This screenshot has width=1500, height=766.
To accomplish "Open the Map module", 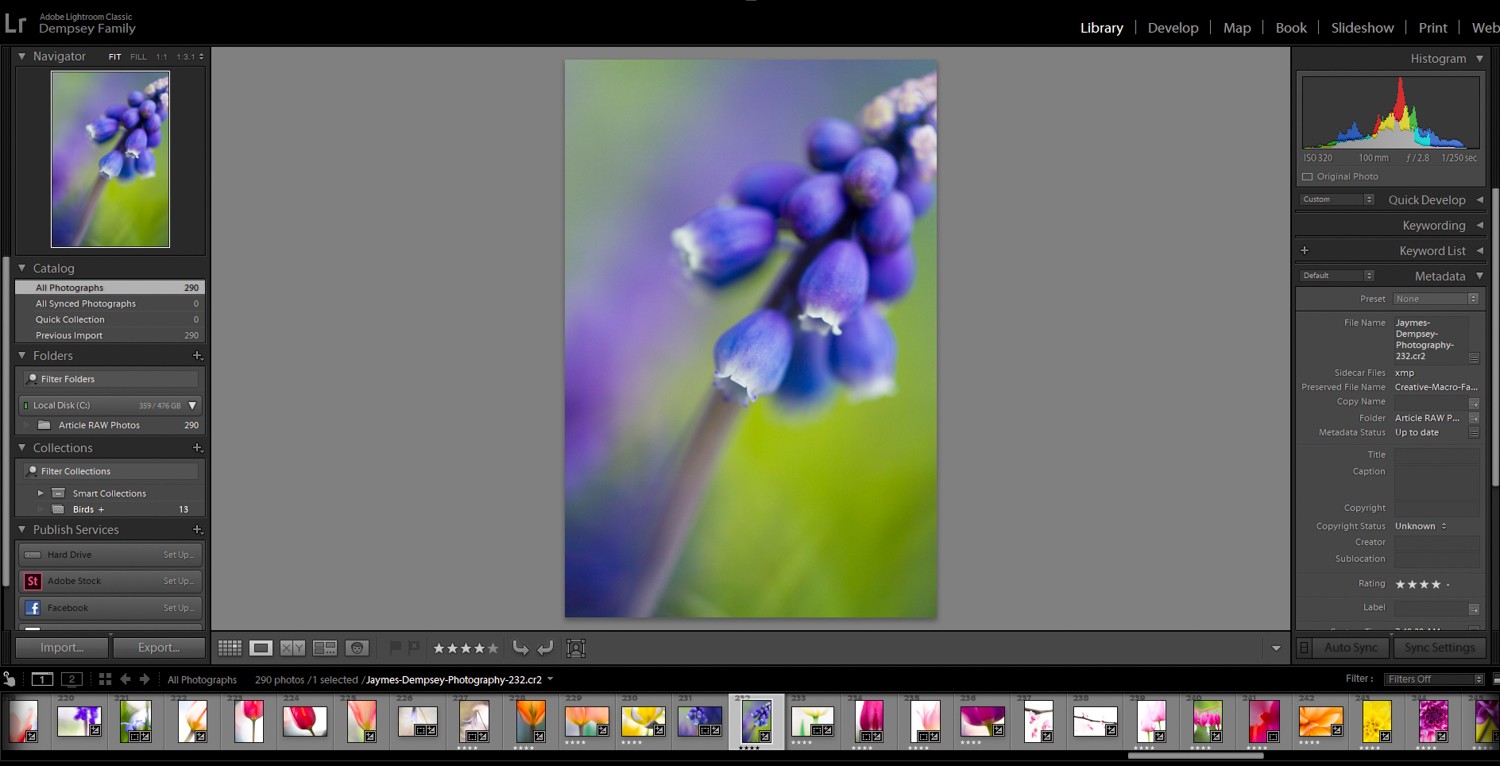I will tap(1236, 27).
